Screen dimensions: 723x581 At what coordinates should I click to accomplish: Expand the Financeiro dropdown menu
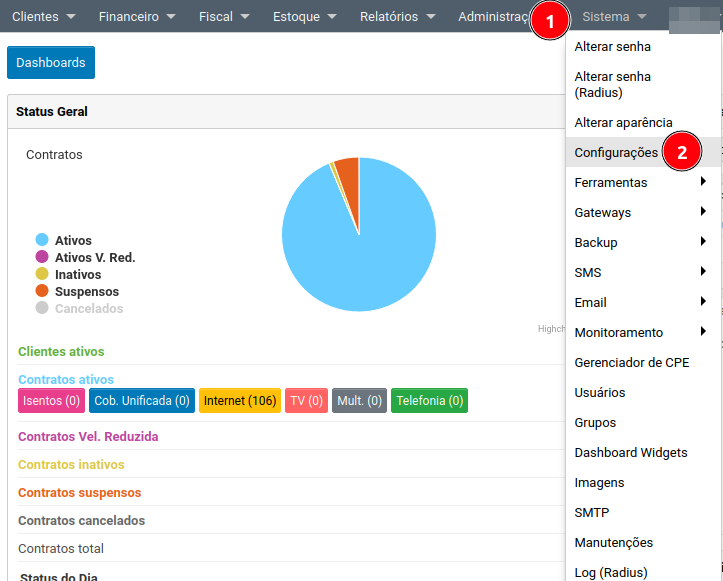[139, 16]
